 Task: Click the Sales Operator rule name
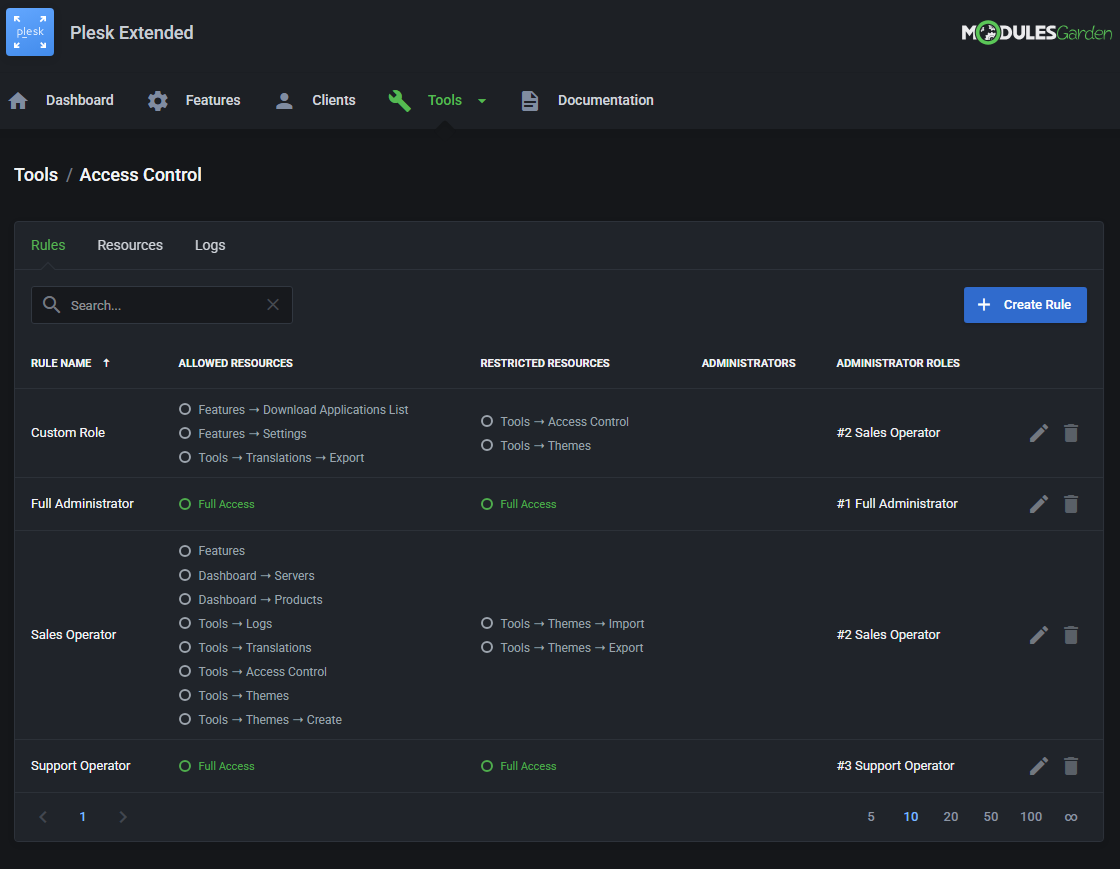[x=74, y=635]
